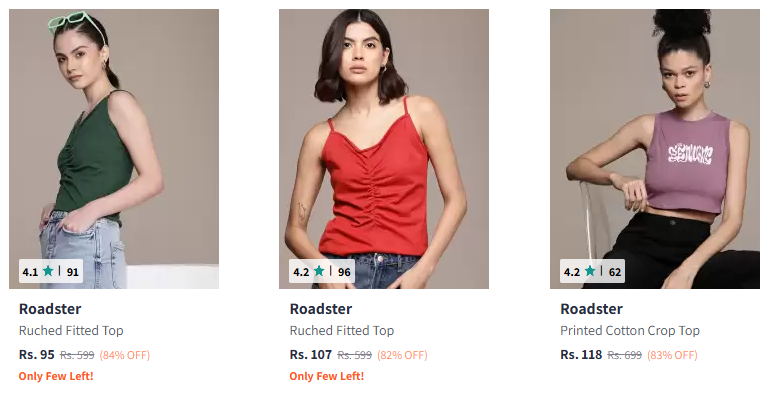Click Roadster brand name under red top

pyautogui.click(x=321, y=309)
